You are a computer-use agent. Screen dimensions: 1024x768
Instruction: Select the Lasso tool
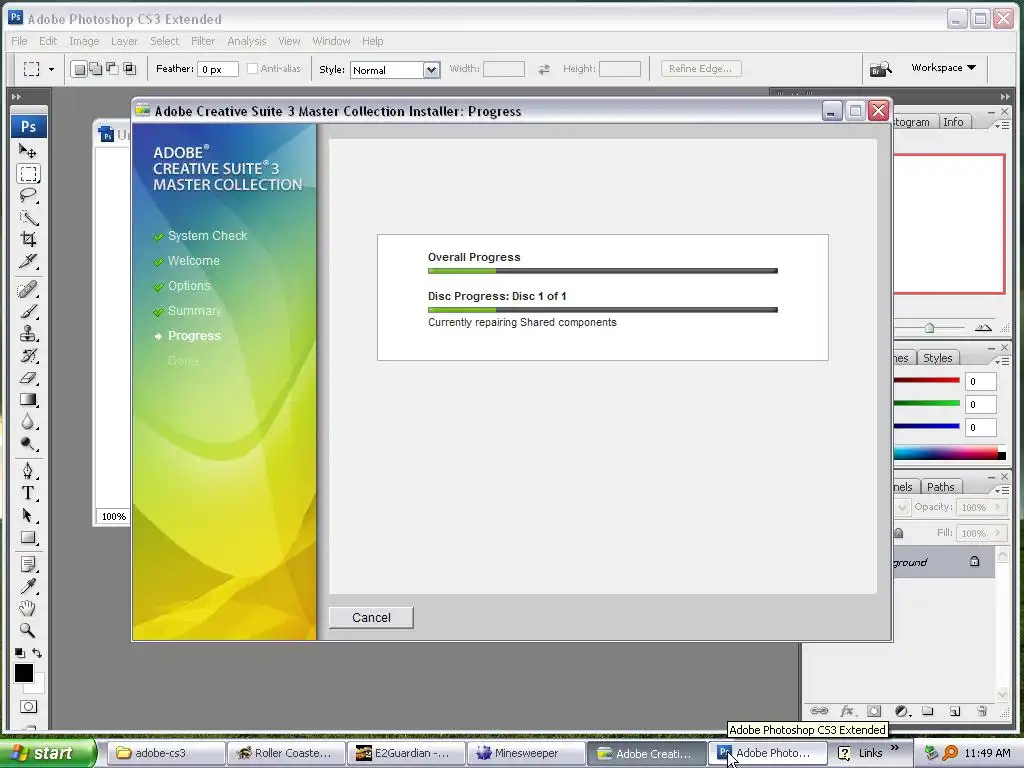point(27,195)
